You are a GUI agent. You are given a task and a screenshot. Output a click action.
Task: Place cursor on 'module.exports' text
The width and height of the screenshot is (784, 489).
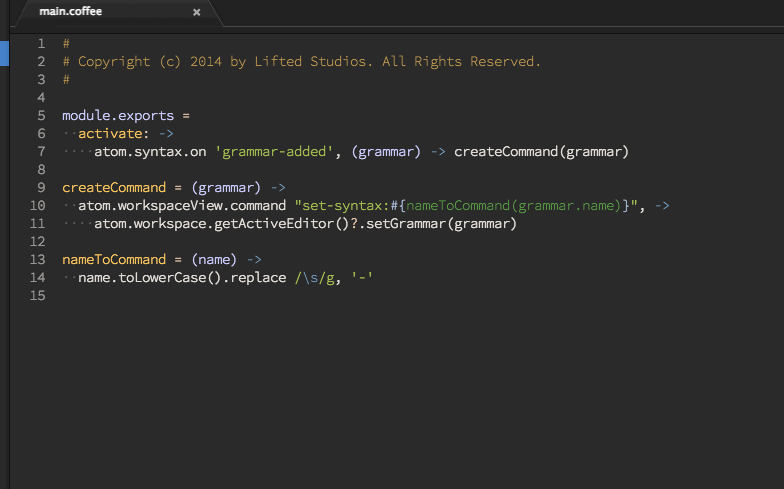[x=118, y=116]
